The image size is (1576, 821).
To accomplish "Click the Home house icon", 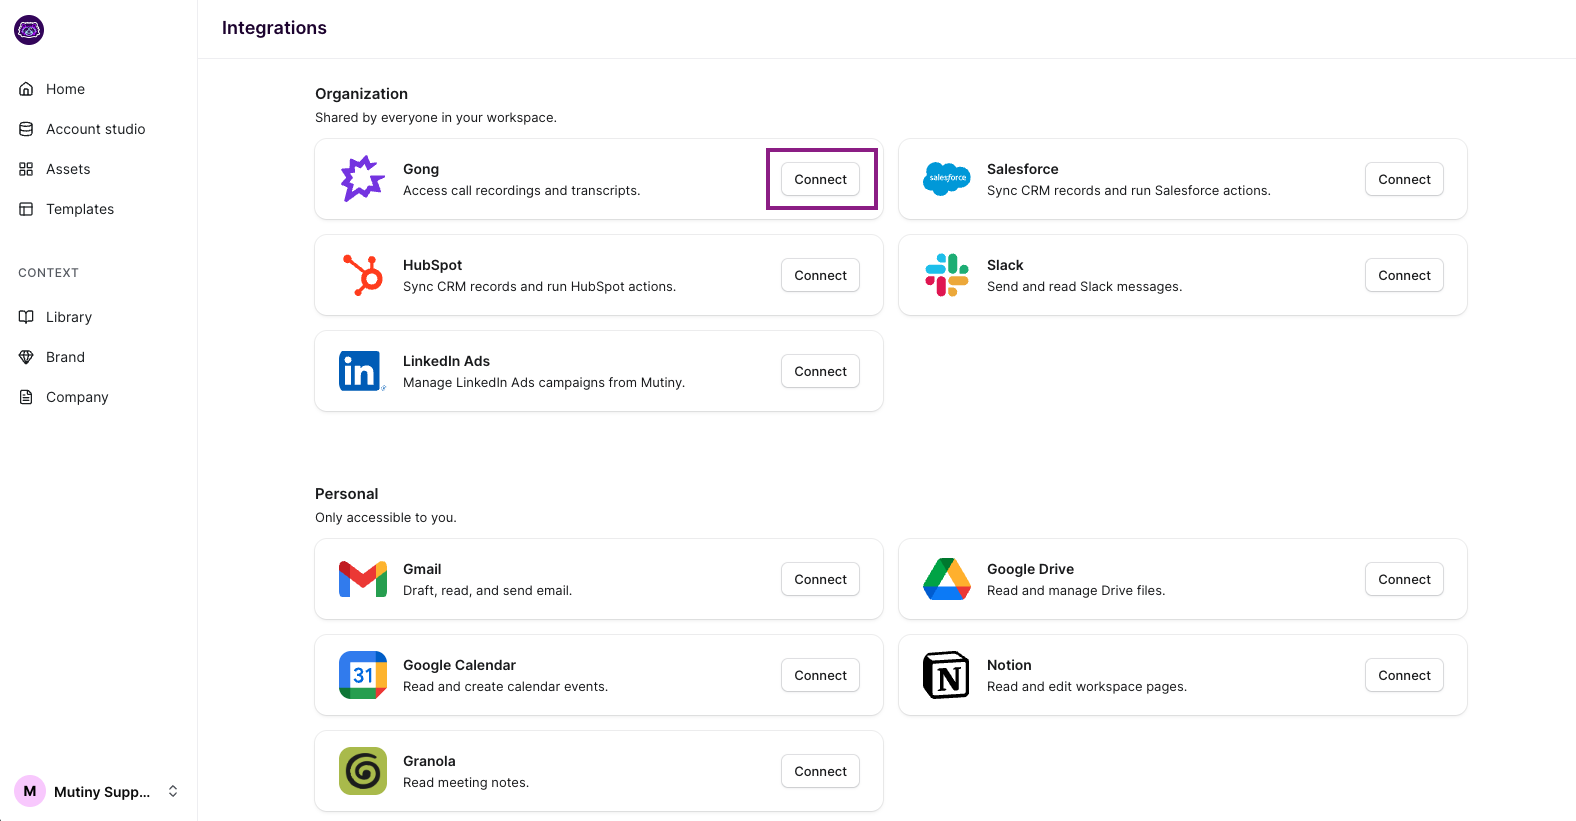I will click(x=26, y=89).
